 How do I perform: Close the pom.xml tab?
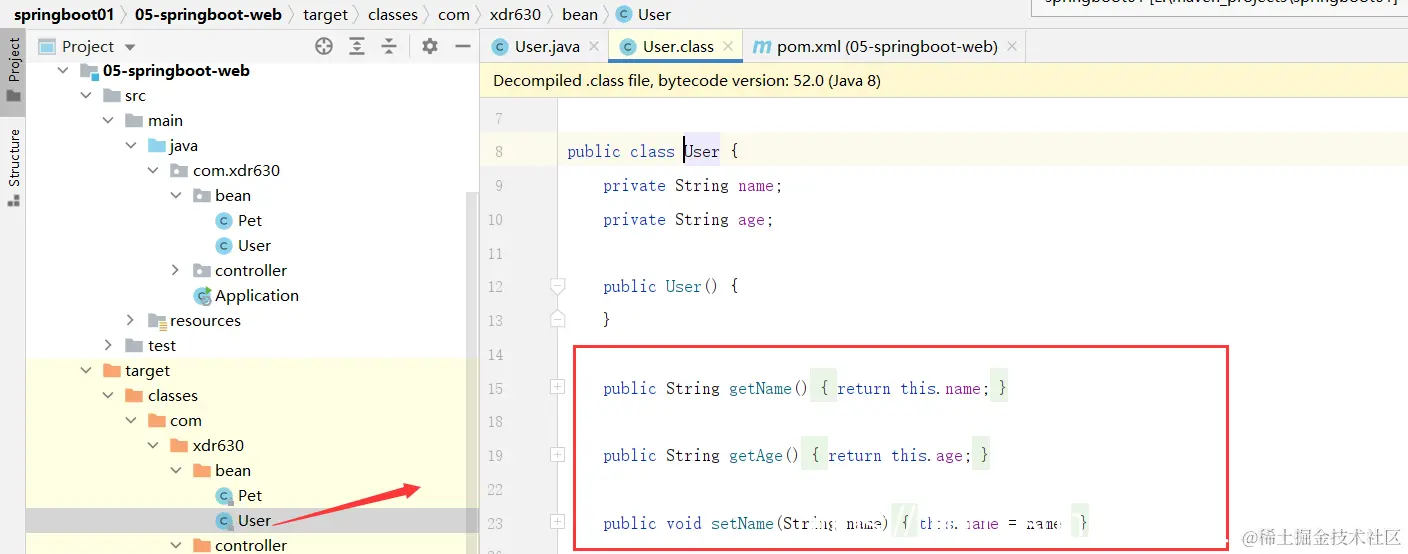click(1012, 46)
